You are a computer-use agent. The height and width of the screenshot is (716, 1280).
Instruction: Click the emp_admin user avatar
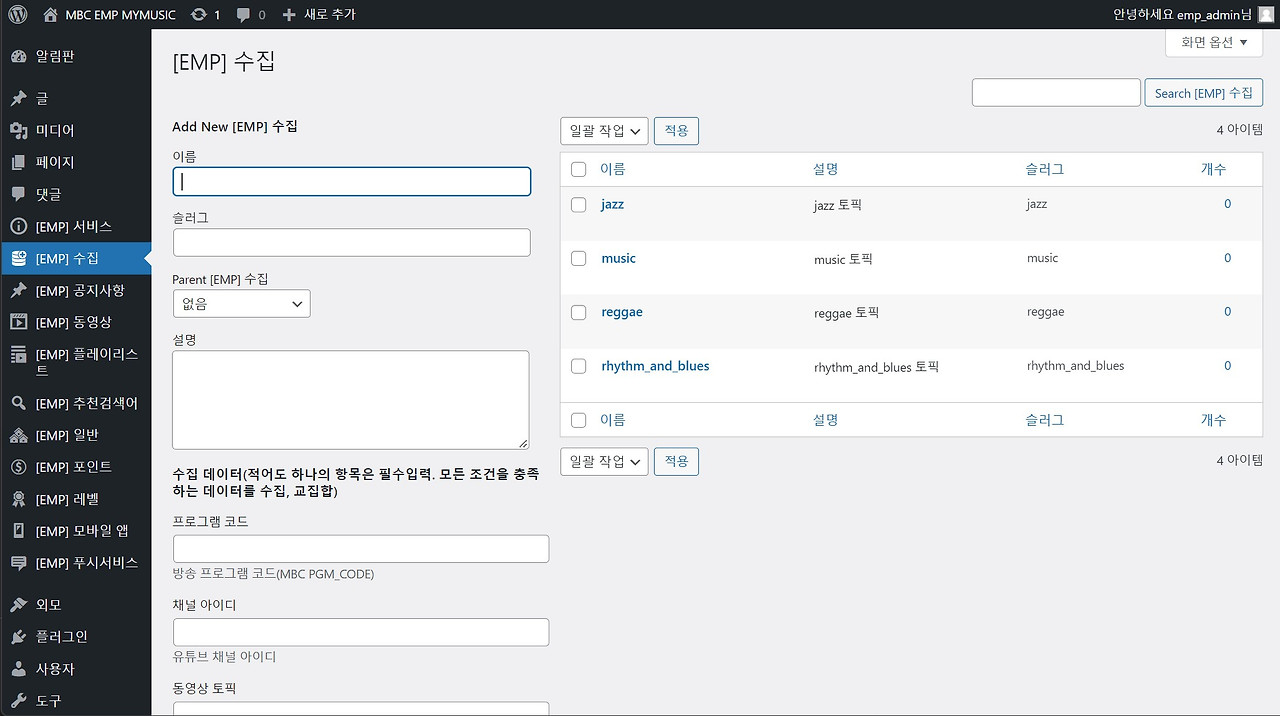tap(1266, 14)
